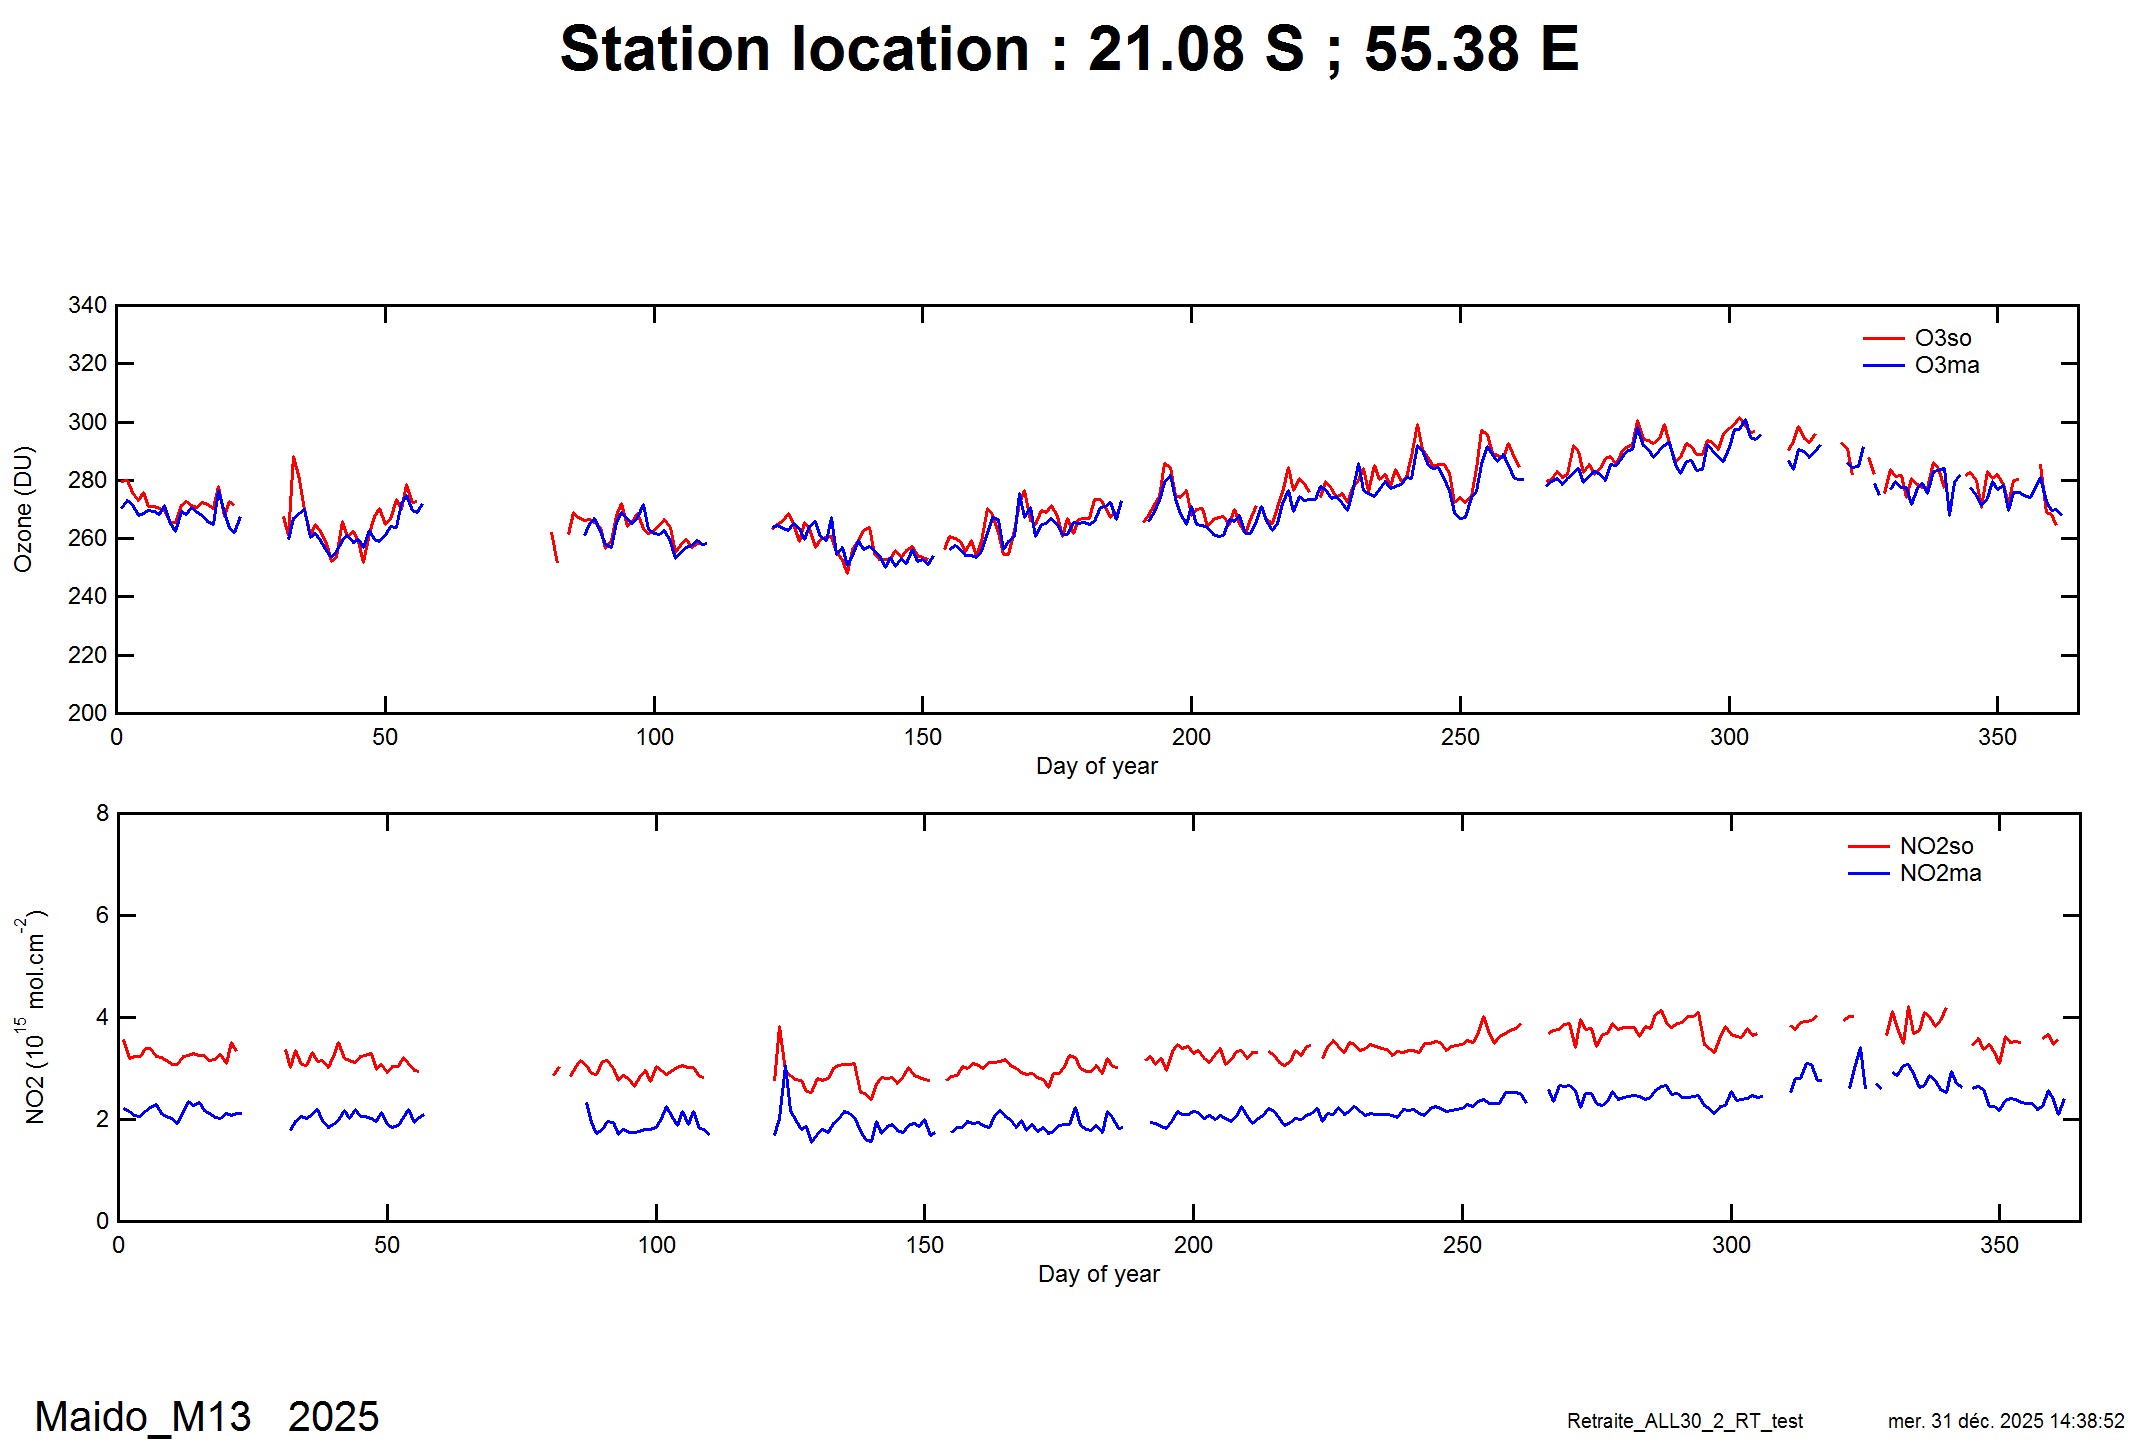Click the "Maido_M13 2025" footer text
Image resolution: width=2146 pixels, height=1450 pixels.
pos(207,1417)
